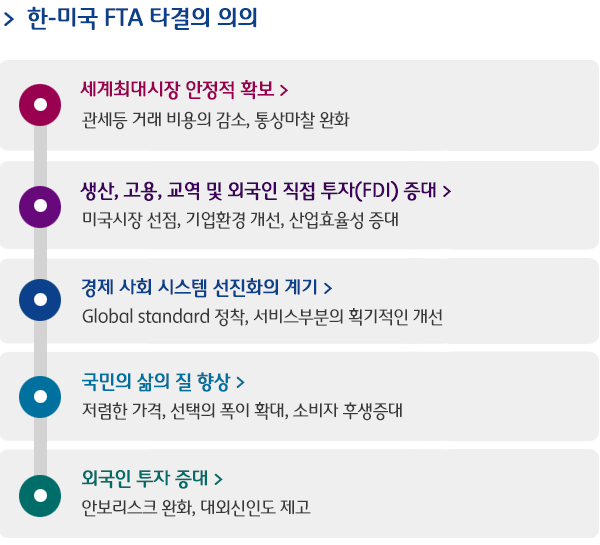
Task: Expand chevron after 투자(FDI) 증대
Action: pyautogui.click(x=446, y=191)
